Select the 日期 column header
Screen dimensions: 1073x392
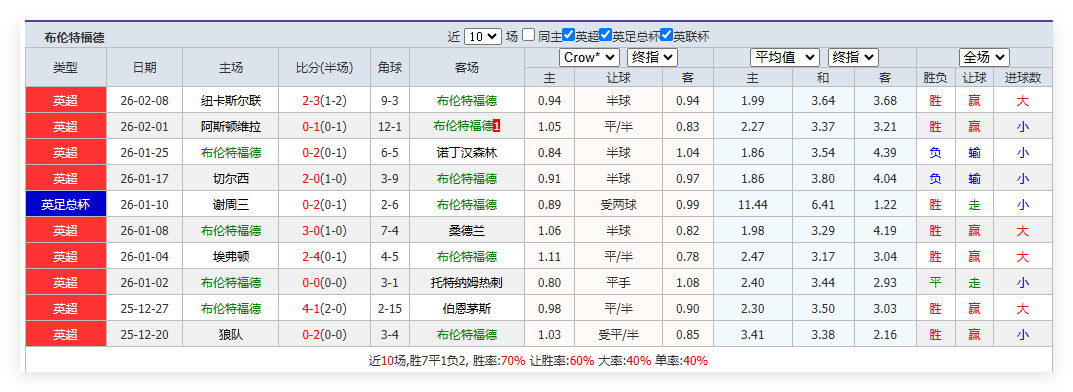tap(144, 67)
